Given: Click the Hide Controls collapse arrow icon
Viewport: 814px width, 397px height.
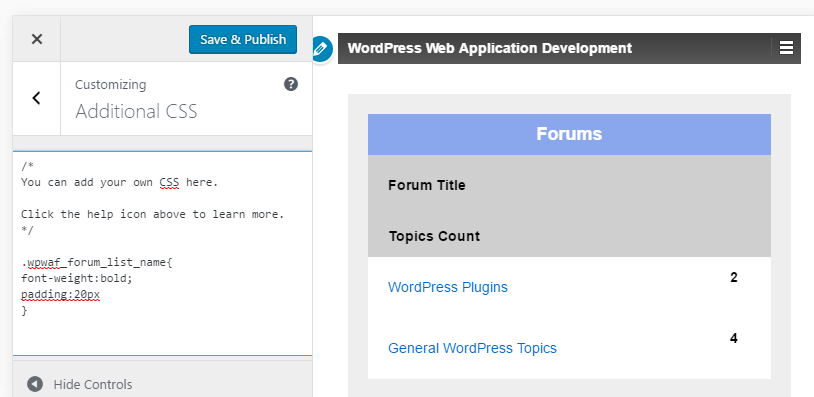Looking at the screenshot, I should coord(35,384).
